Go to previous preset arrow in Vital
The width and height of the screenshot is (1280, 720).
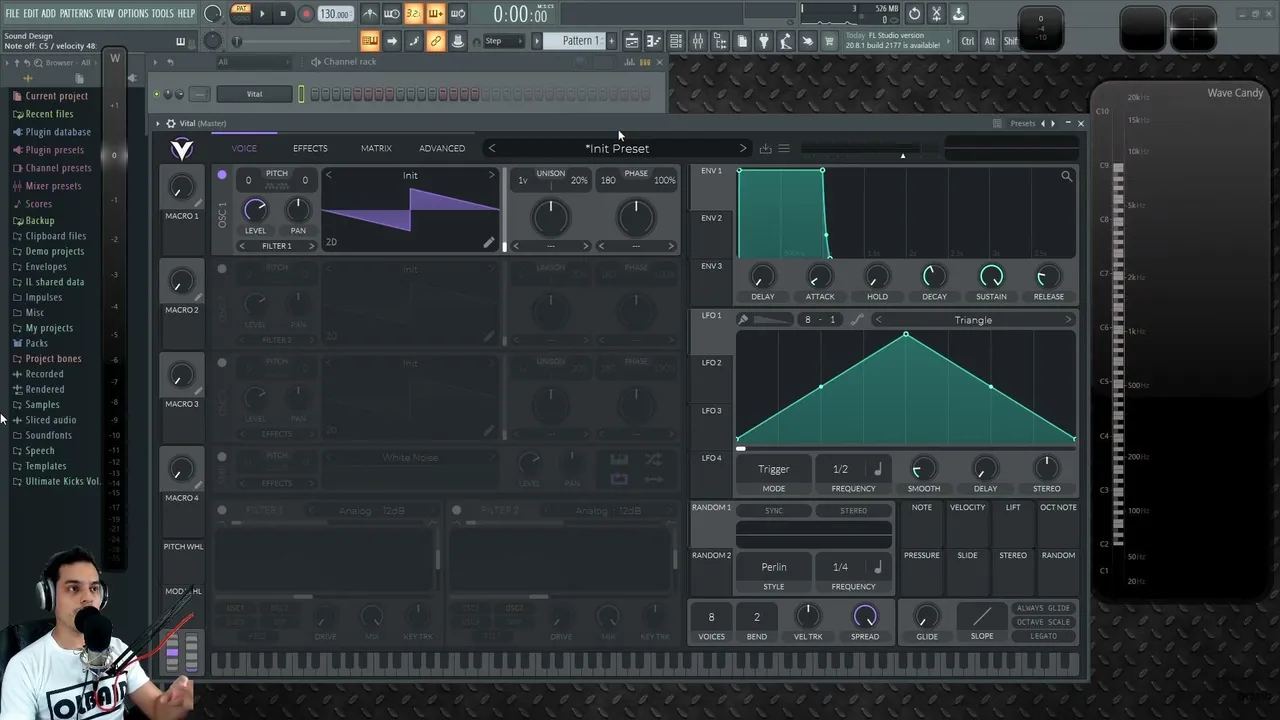point(491,148)
